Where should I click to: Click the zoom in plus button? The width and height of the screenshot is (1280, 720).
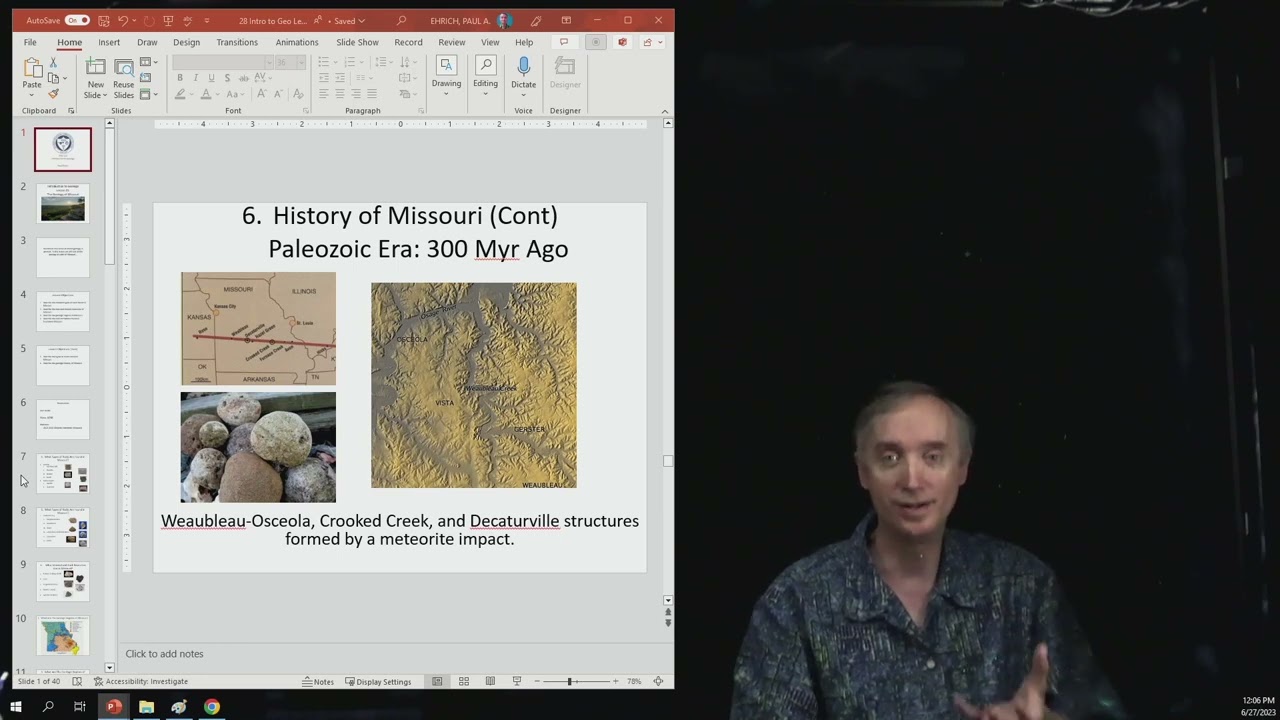click(615, 681)
